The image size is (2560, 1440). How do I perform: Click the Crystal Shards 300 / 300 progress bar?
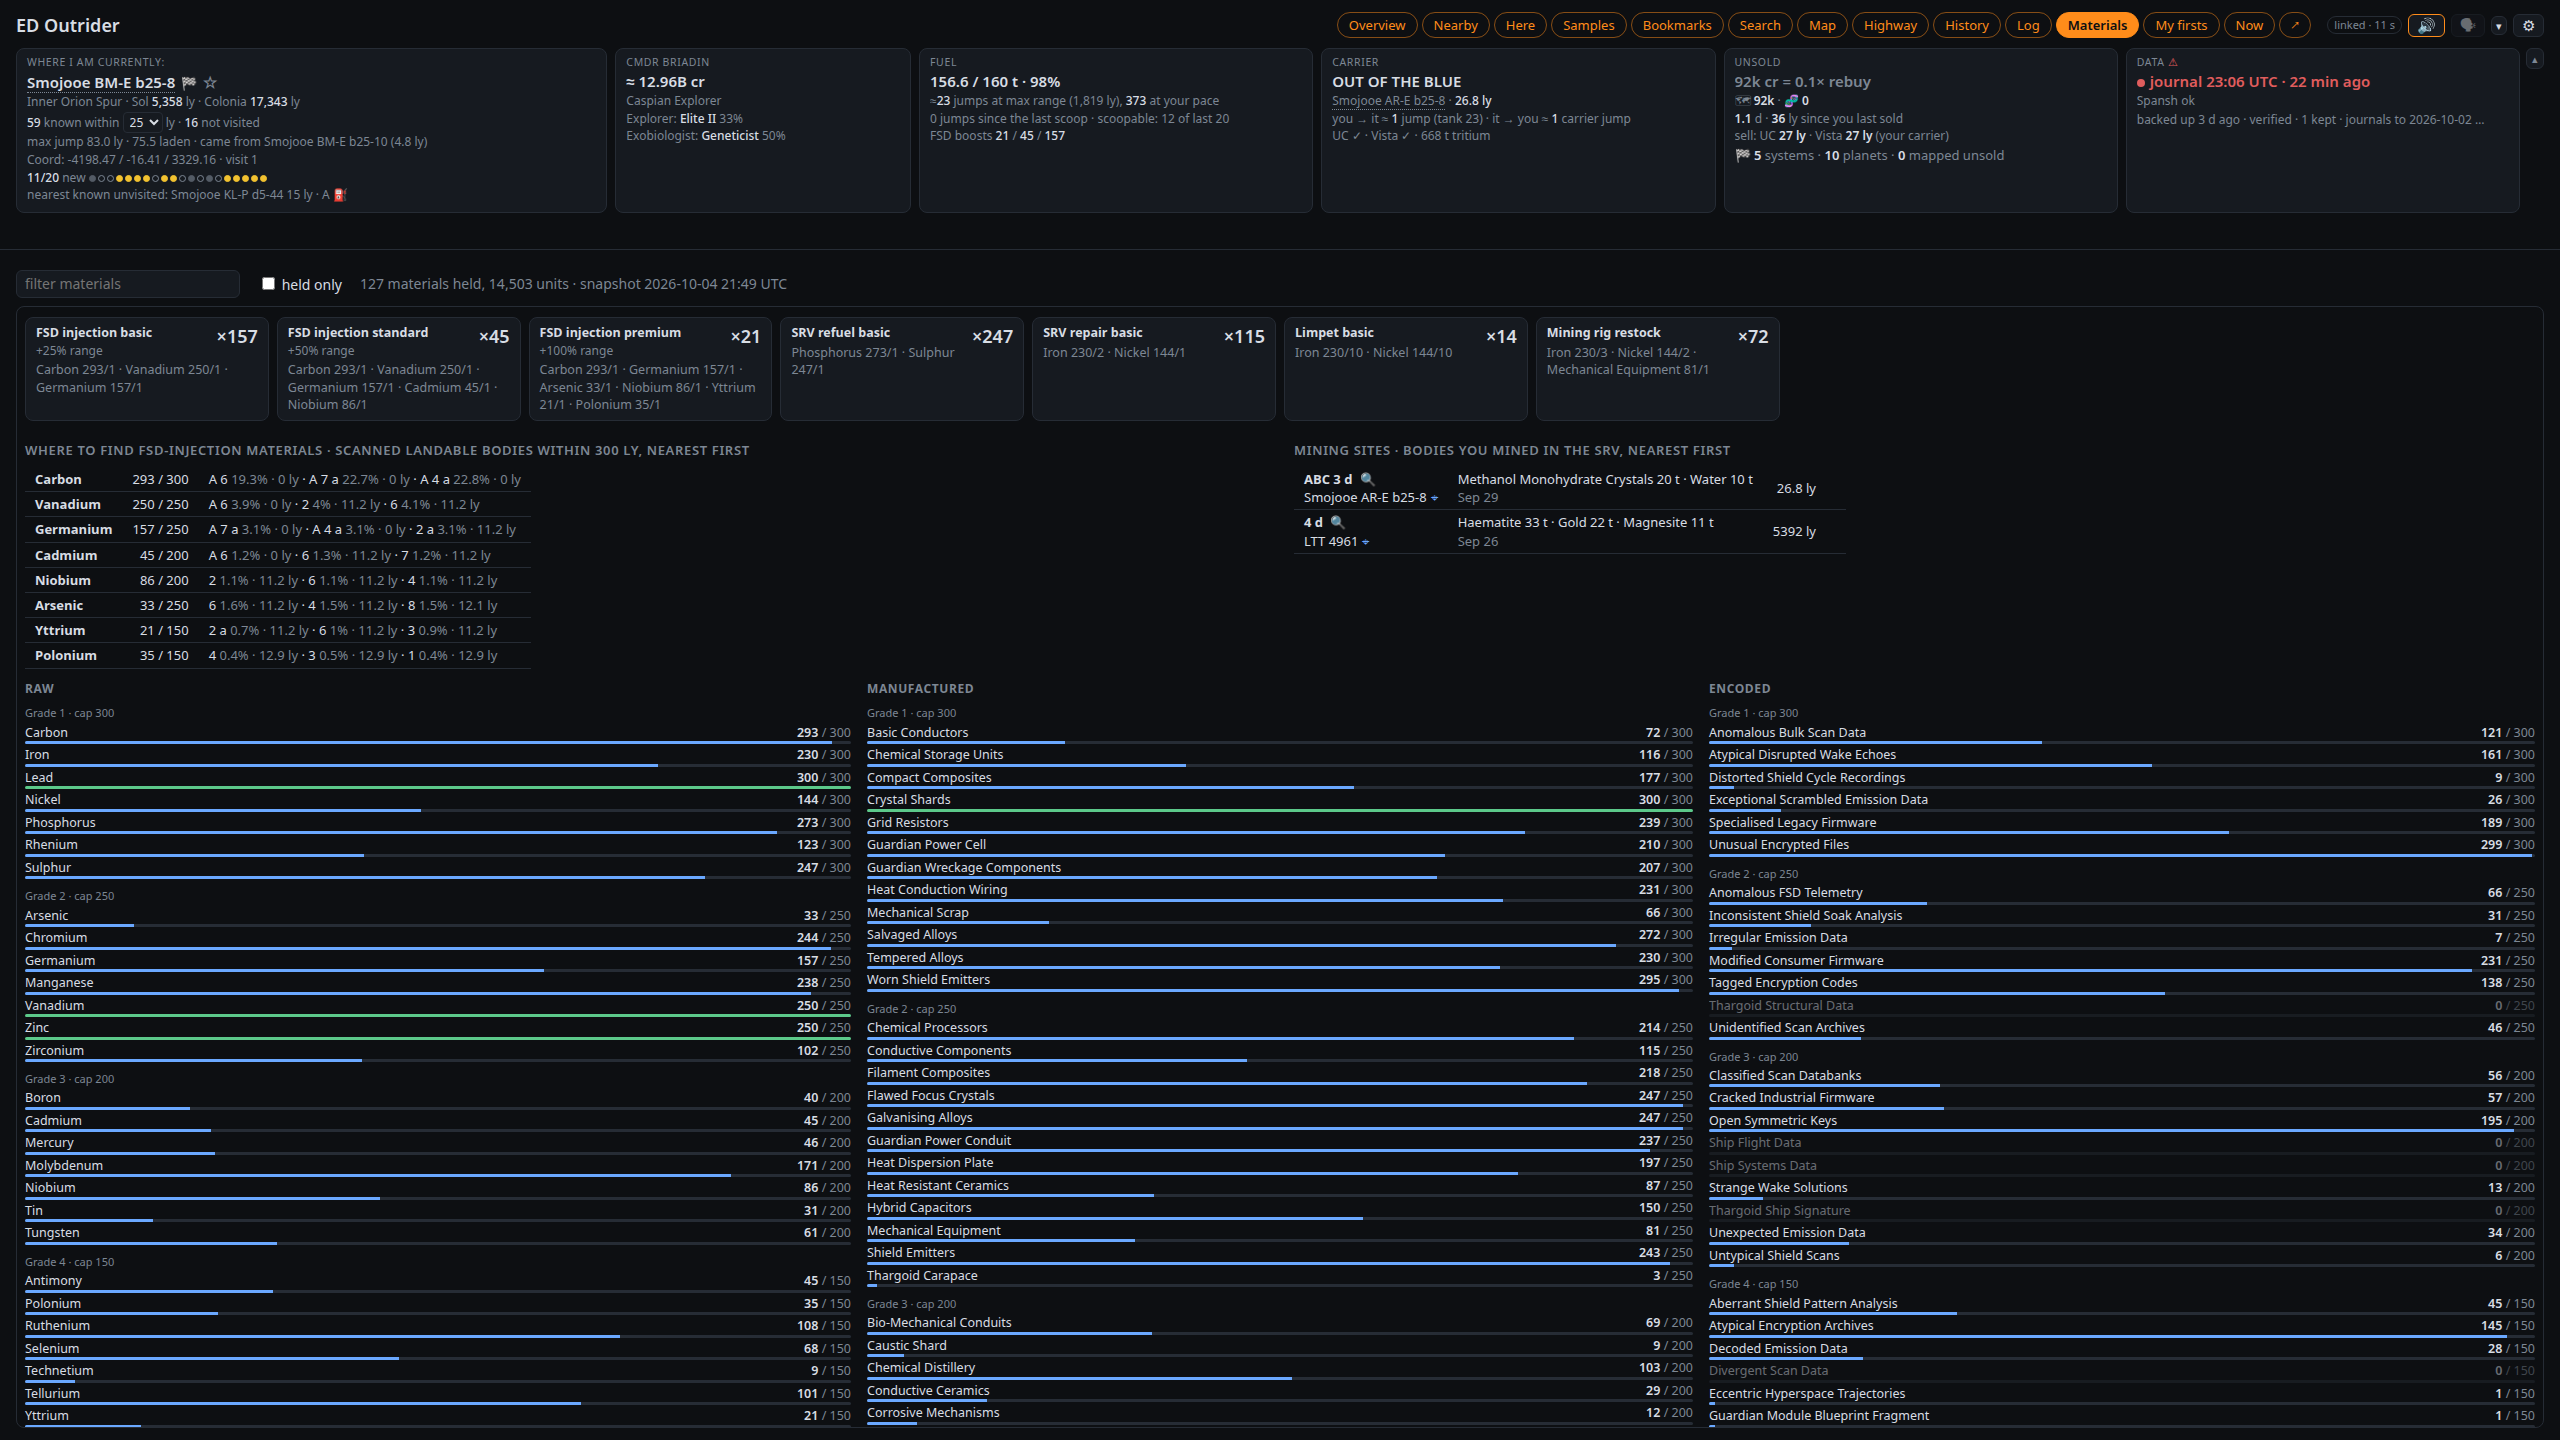1280,810
